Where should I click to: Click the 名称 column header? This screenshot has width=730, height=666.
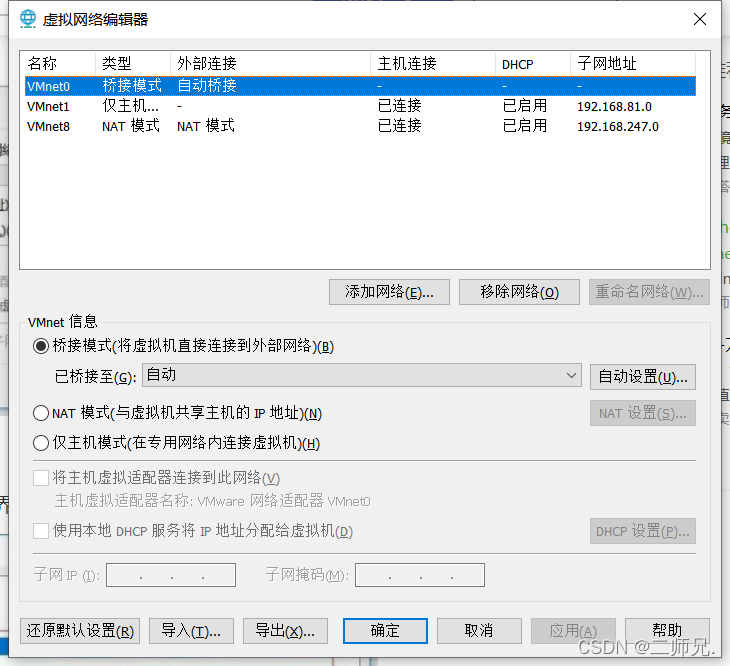tap(58, 63)
